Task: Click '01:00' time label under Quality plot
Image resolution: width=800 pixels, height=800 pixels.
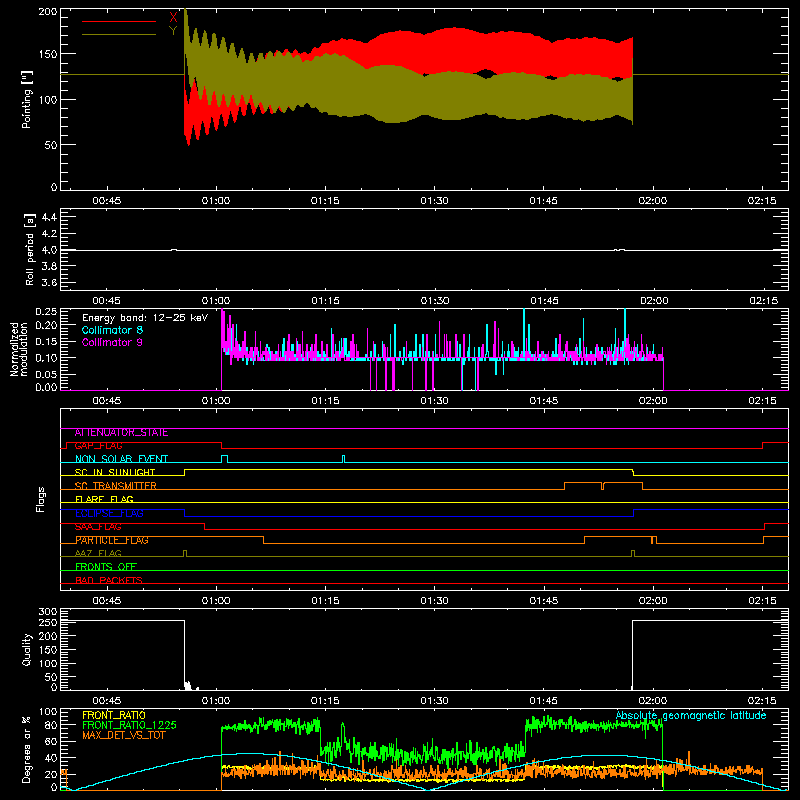Action: pos(216,701)
